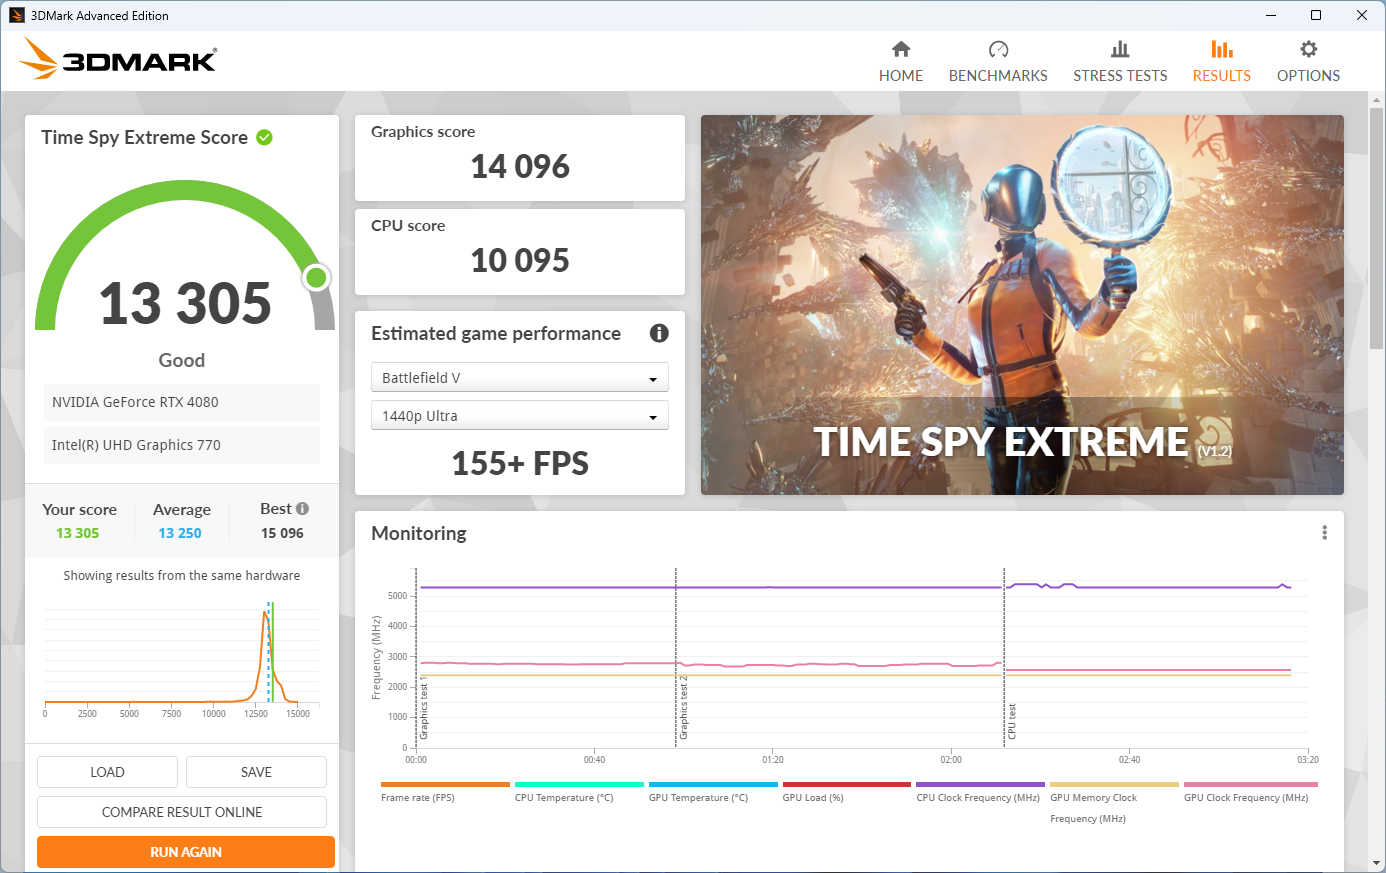Click the green validated checkmark icon
Viewport: 1386px width, 873px height.
(x=264, y=137)
